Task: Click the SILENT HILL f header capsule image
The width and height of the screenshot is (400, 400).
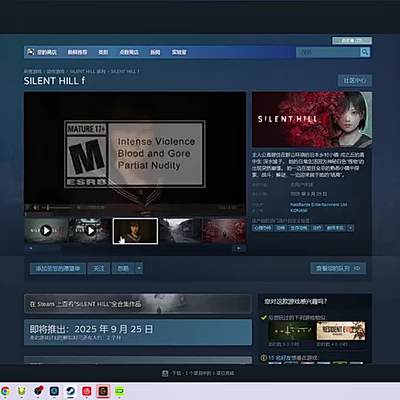Action: coord(312,120)
